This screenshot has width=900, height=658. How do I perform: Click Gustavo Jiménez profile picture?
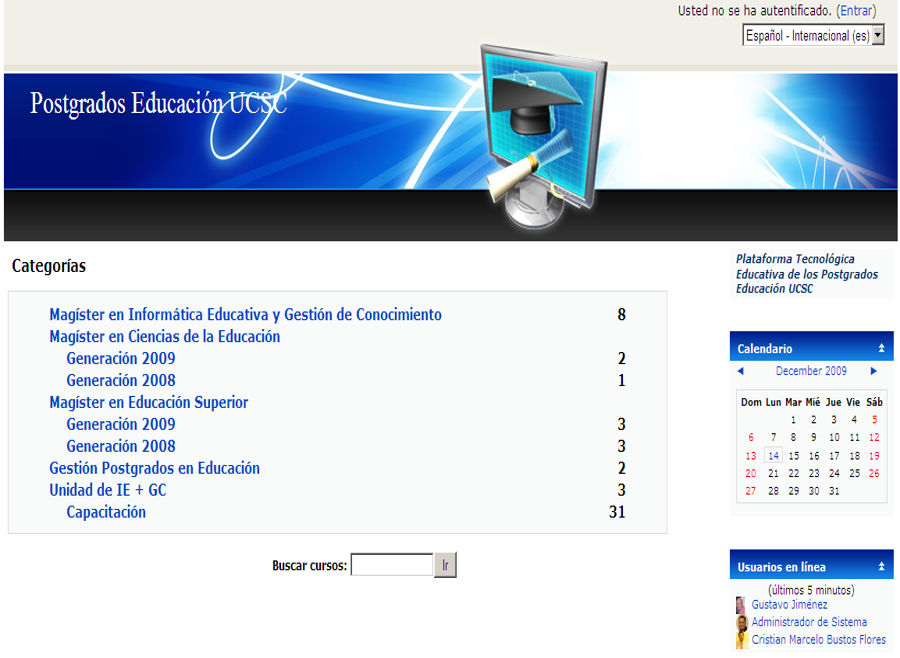pyautogui.click(x=741, y=605)
